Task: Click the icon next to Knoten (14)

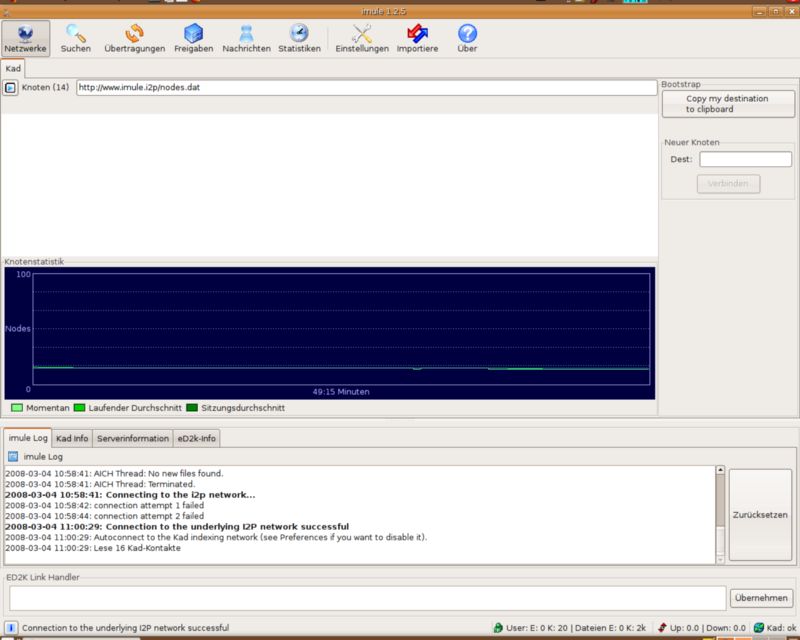Action: pyautogui.click(x=10, y=88)
